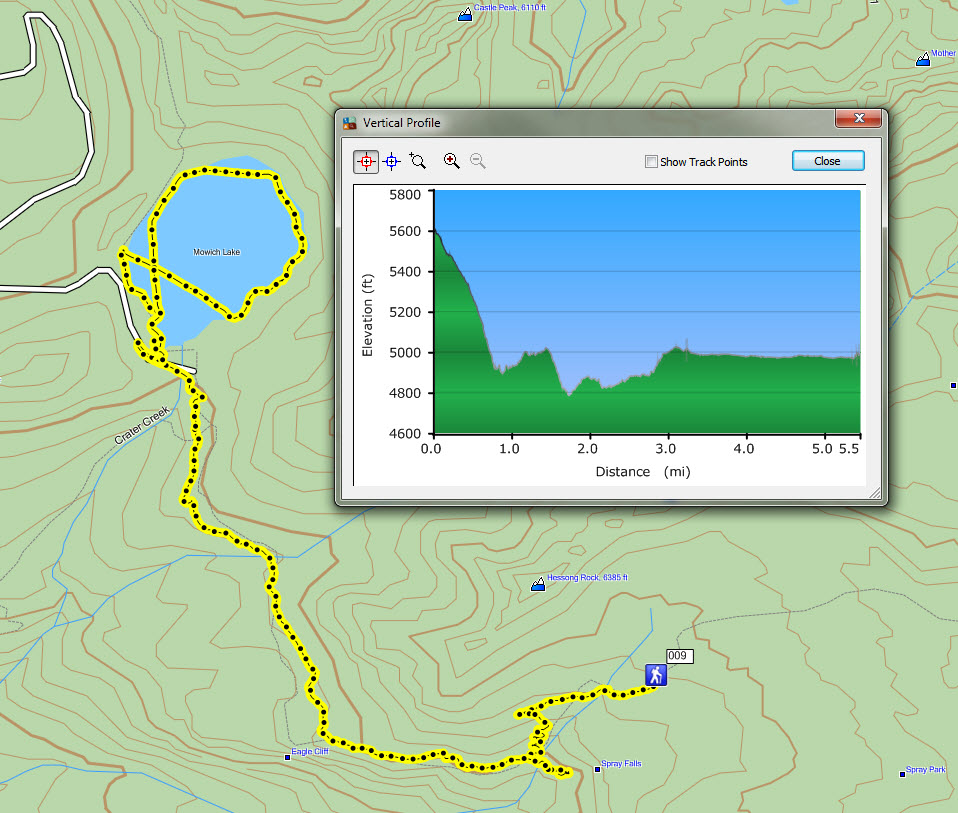Click the Spray Falls point marker
The height and width of the screenshot is (813, 958).
597,769
